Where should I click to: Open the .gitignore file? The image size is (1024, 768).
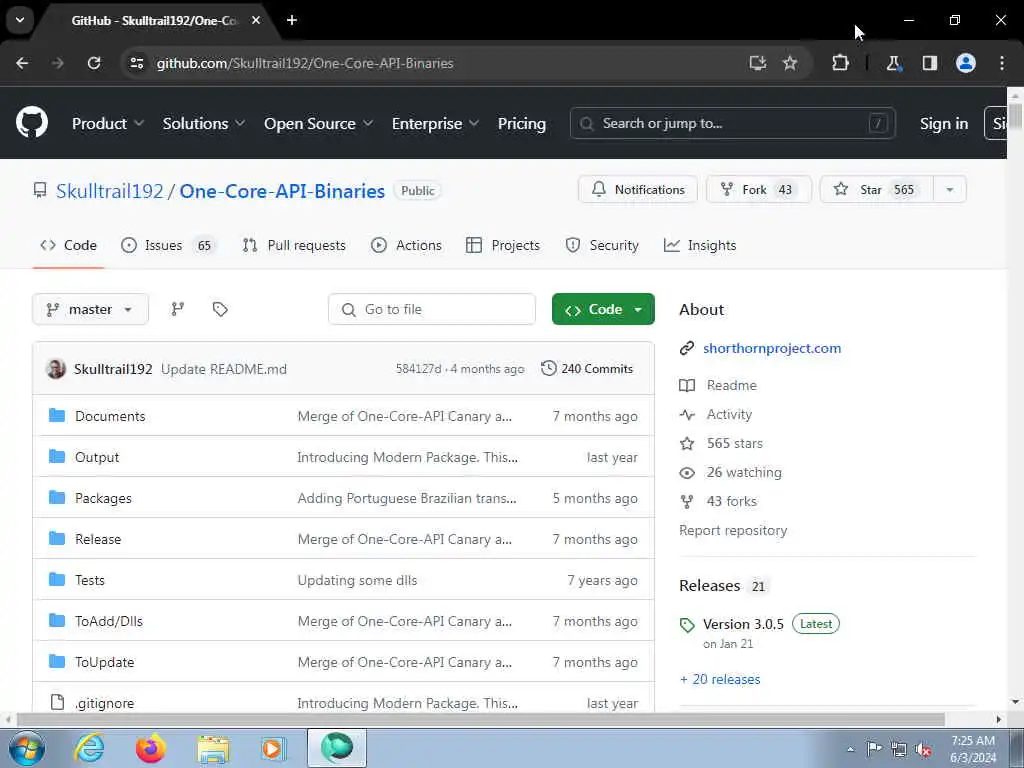pyautogui.click(x=104, y=703)
